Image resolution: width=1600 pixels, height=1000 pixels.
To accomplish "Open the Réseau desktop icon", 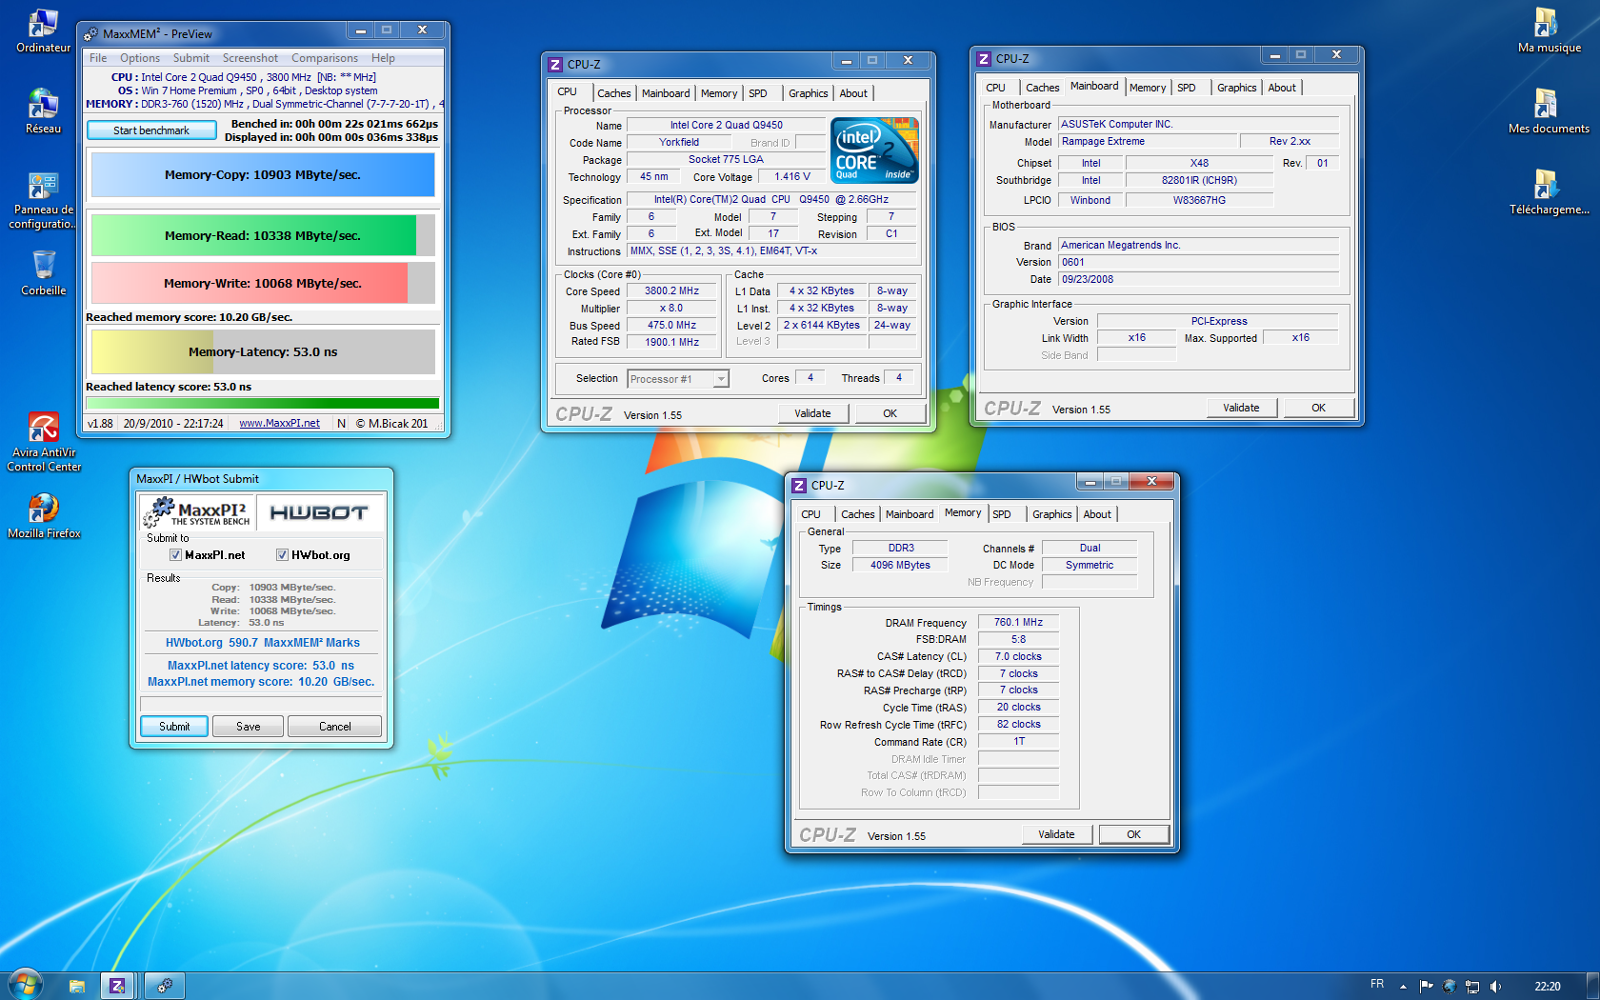I will click(43, 111).
